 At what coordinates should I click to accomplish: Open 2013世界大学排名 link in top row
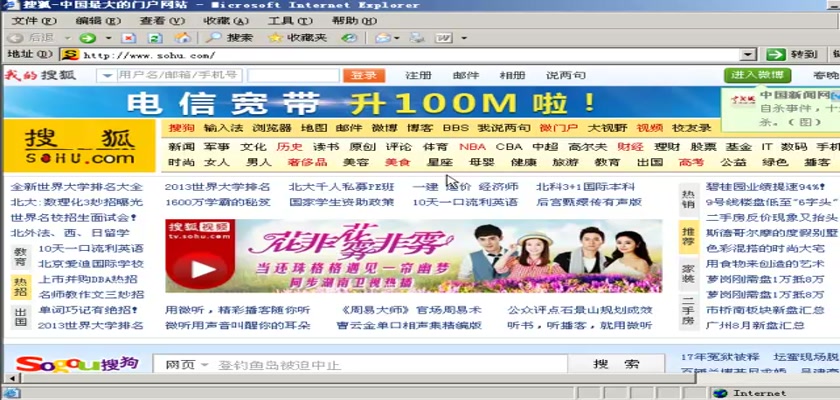(x=218, y=187)
